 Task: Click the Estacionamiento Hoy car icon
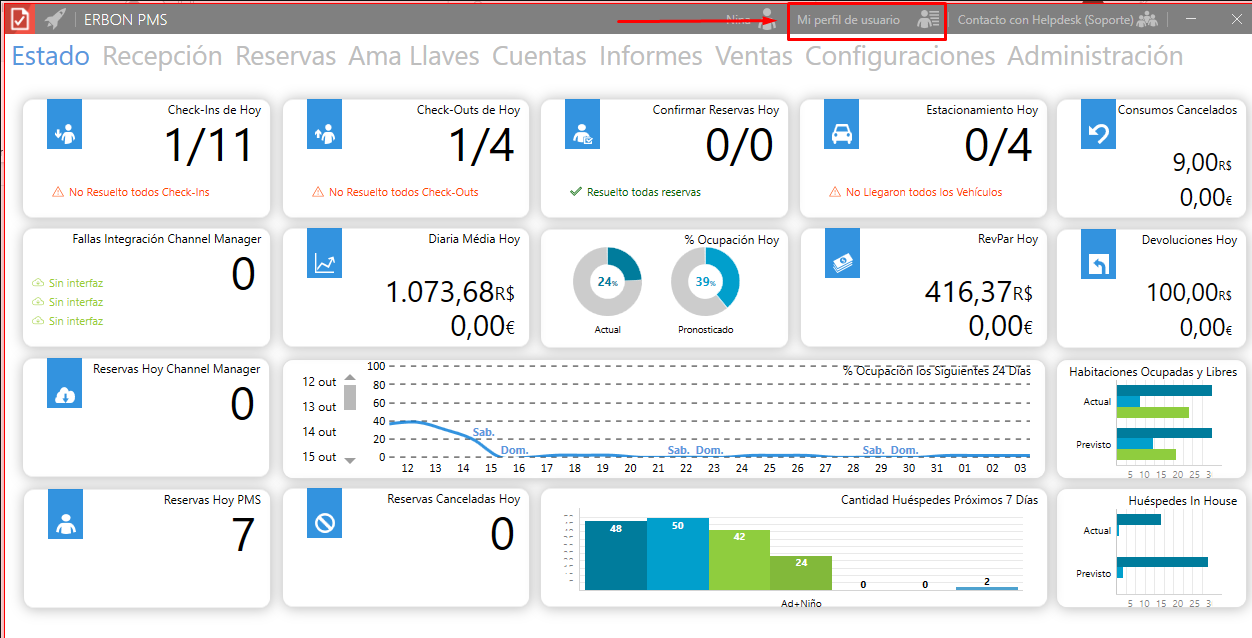click(841, 132)
